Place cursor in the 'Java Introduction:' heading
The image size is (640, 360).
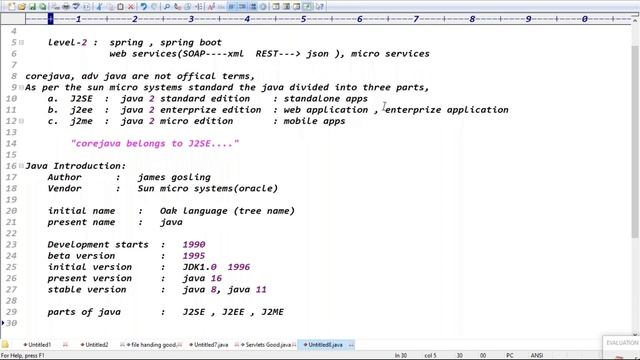tap(76, 166)
